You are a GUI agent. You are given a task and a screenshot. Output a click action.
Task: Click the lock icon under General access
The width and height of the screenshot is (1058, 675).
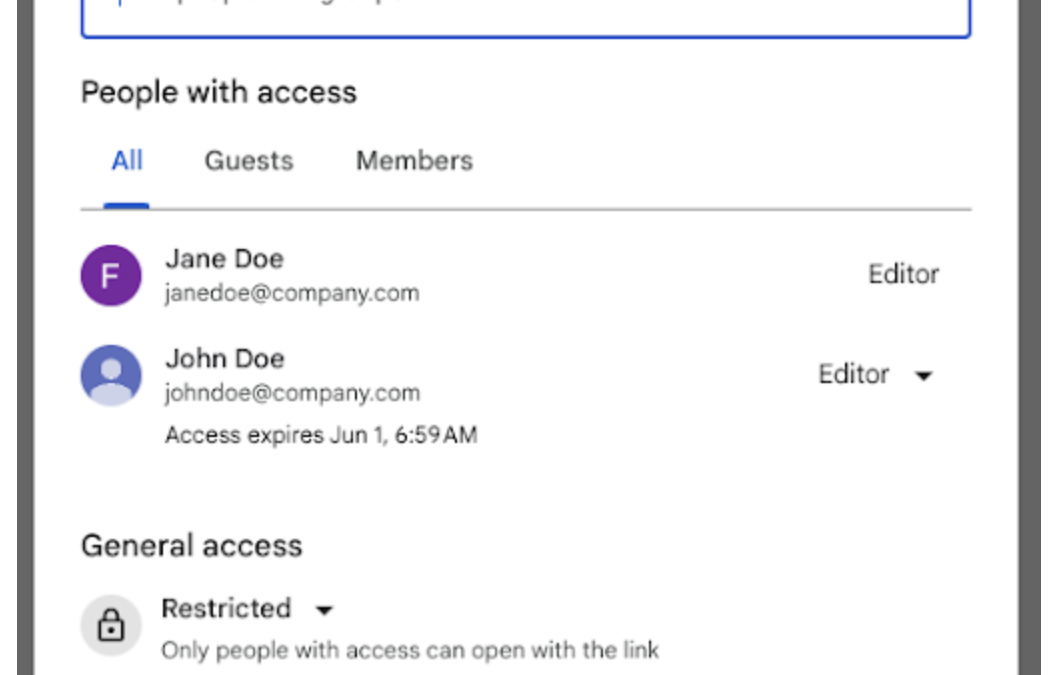[x=111, y=626]
